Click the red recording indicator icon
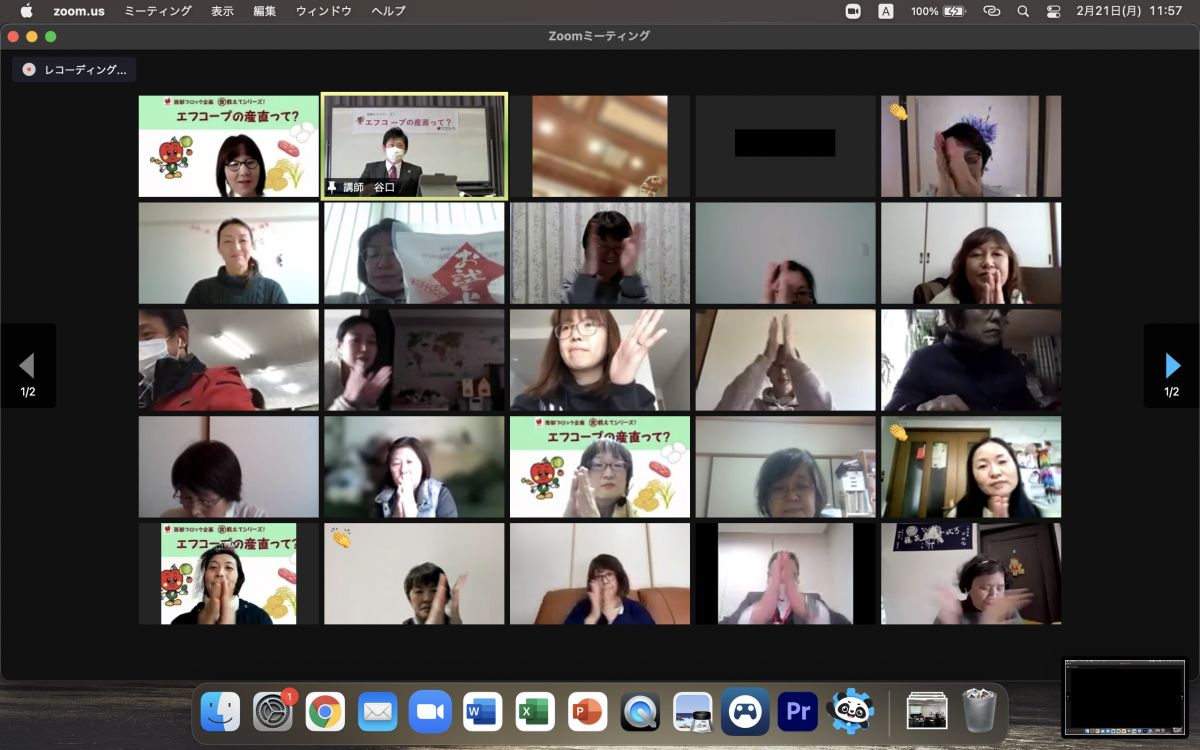The width and height of the screenshot is (1200, 750). point(28,70)
